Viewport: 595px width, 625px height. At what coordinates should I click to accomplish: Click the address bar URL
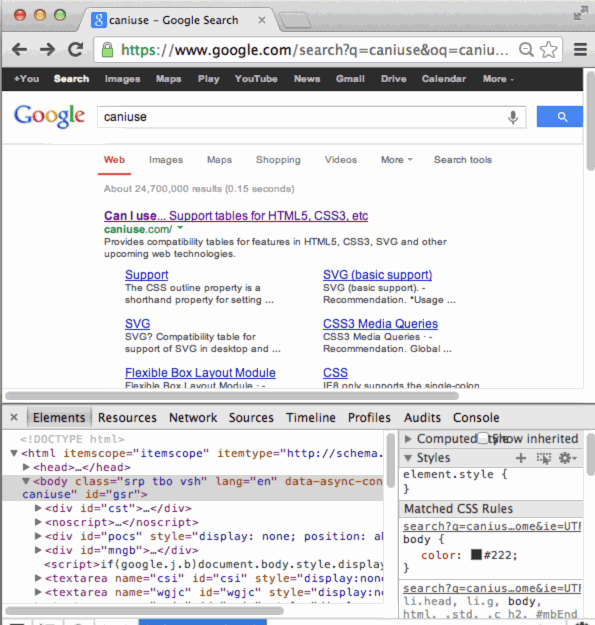coord(315,50)
